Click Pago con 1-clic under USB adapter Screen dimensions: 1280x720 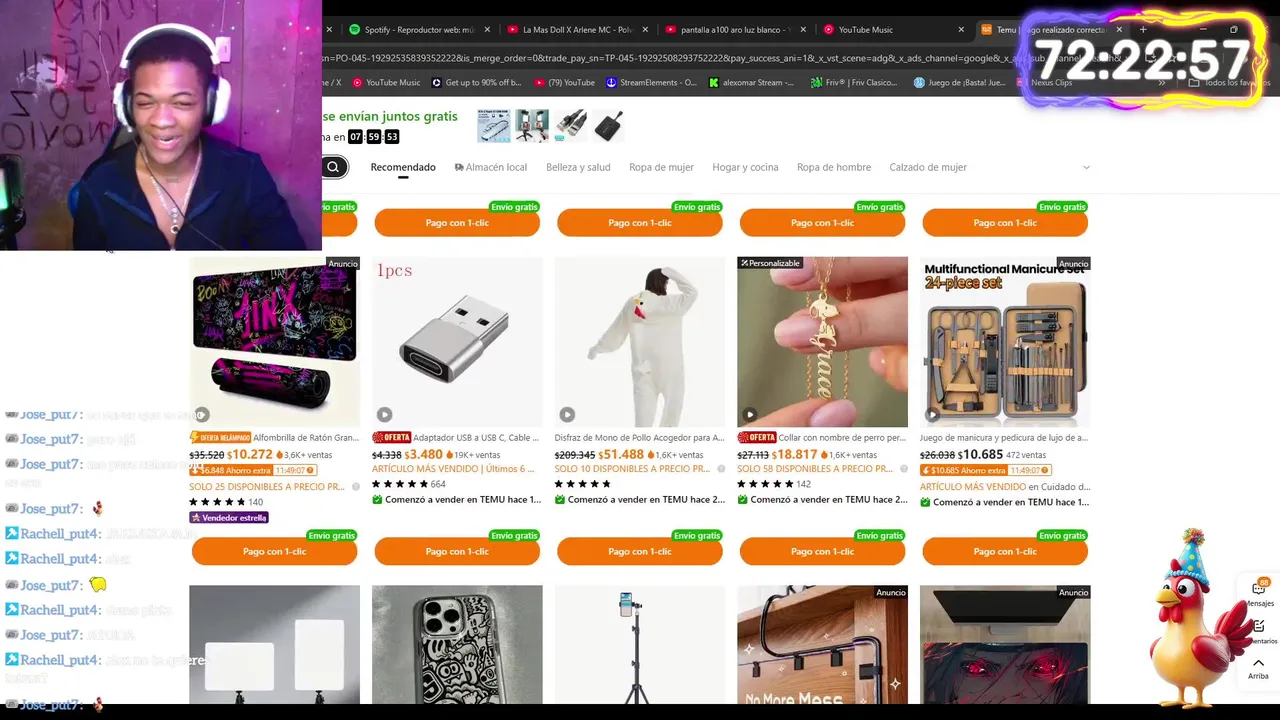(457, 551)
